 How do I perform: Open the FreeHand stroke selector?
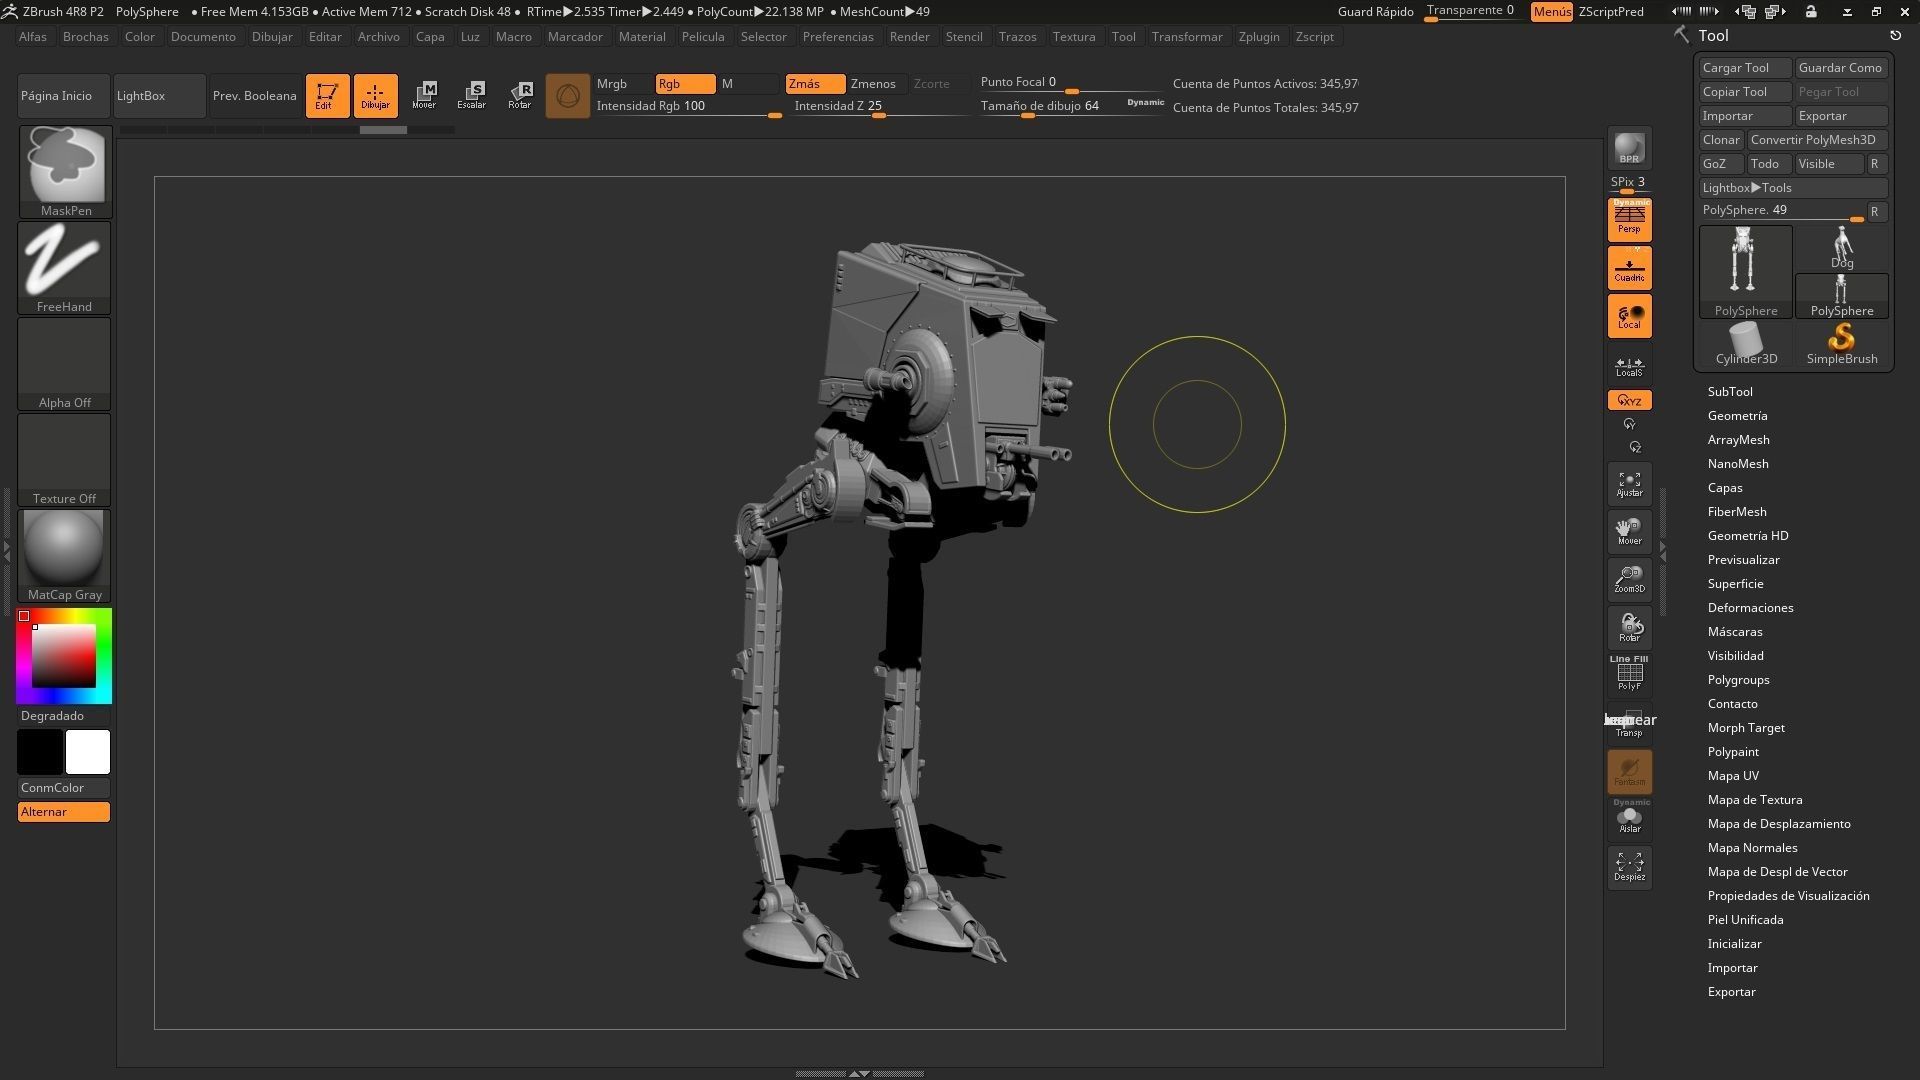coord(65,268)
